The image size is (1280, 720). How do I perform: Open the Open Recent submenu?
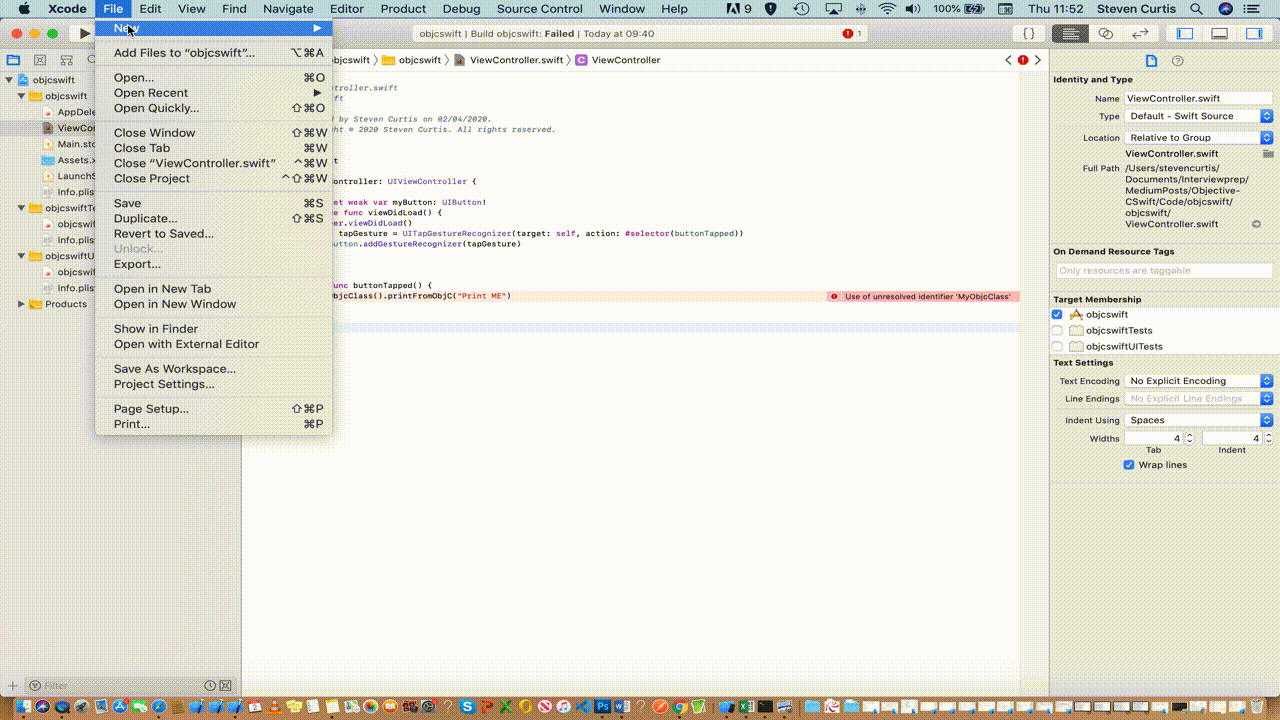click(213, 93)
